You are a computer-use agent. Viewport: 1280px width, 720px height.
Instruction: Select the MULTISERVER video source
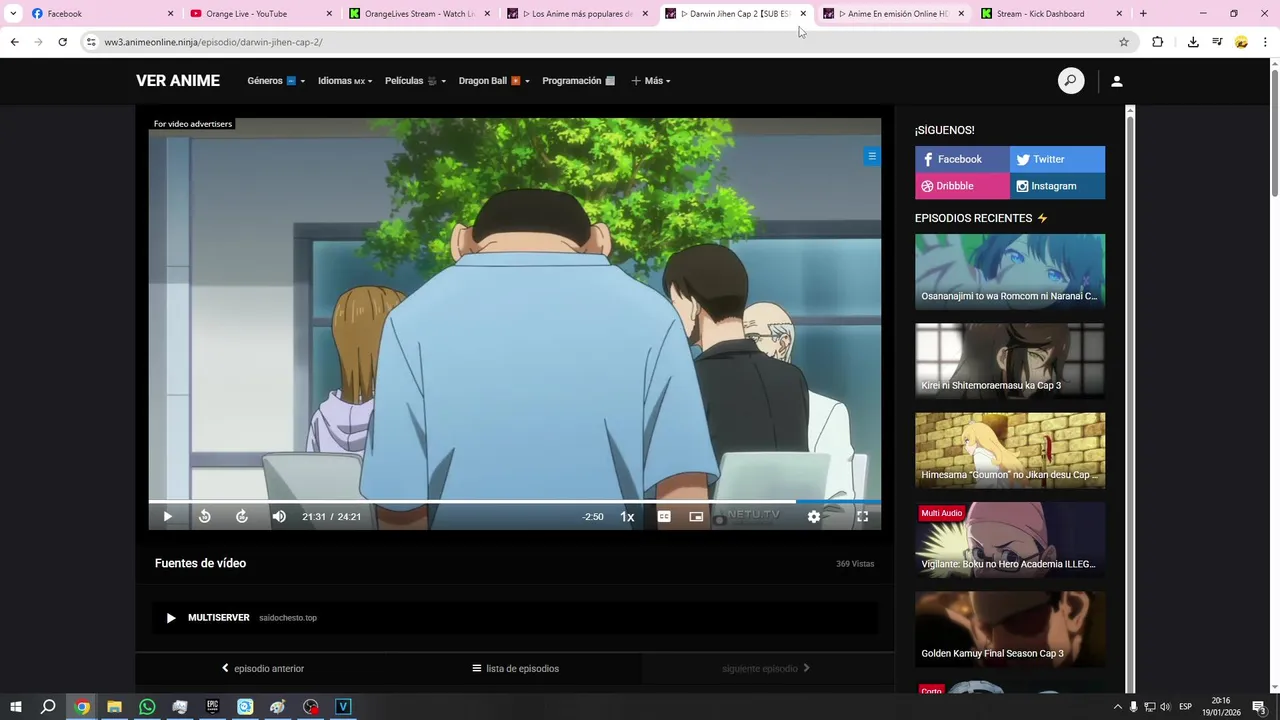(x=515, y=618)
